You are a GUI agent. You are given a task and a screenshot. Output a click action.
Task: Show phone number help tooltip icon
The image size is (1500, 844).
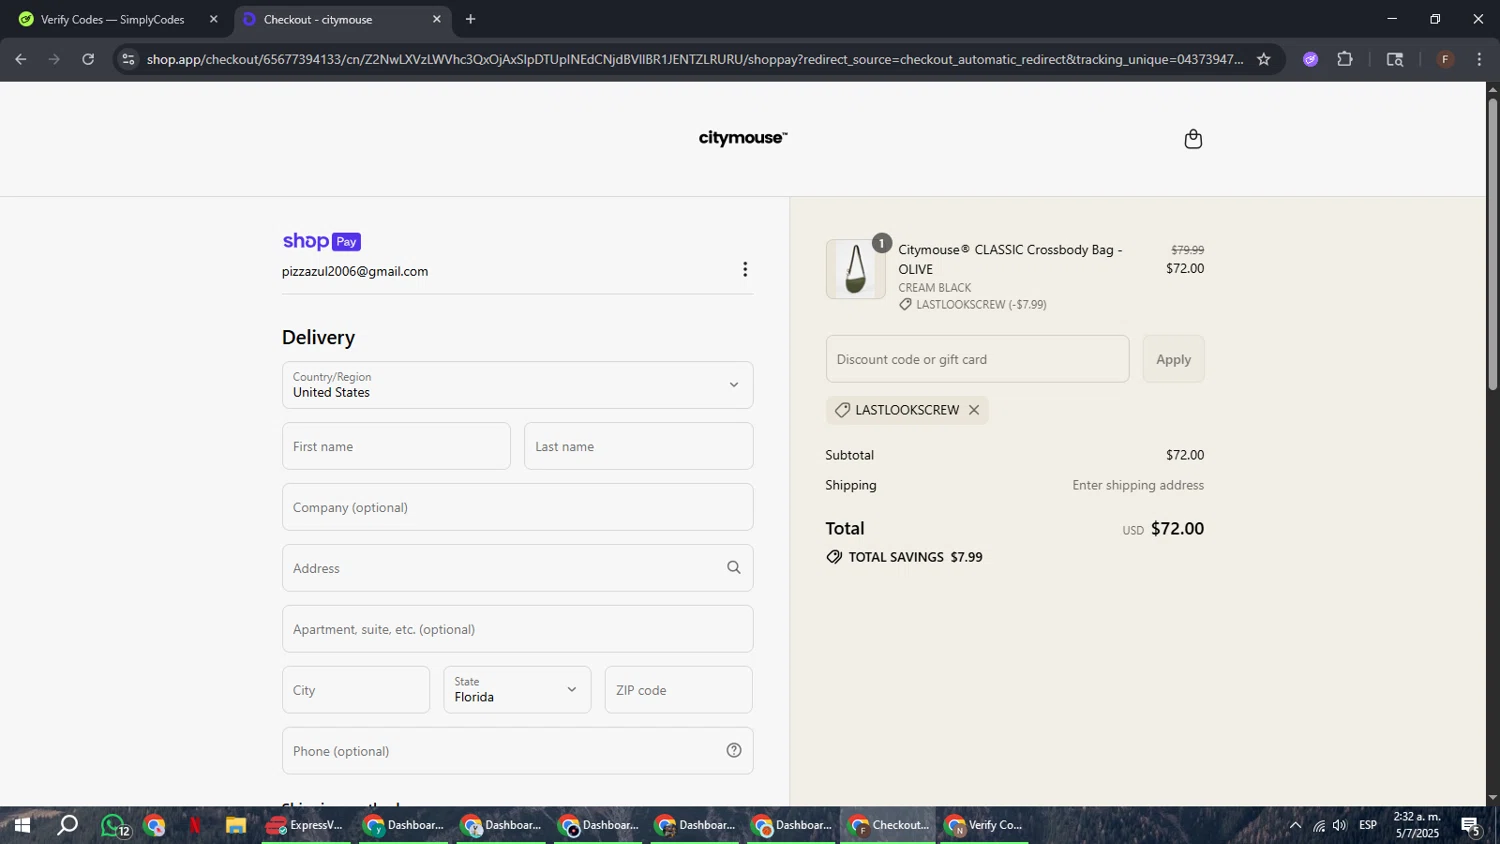[734, 751]
